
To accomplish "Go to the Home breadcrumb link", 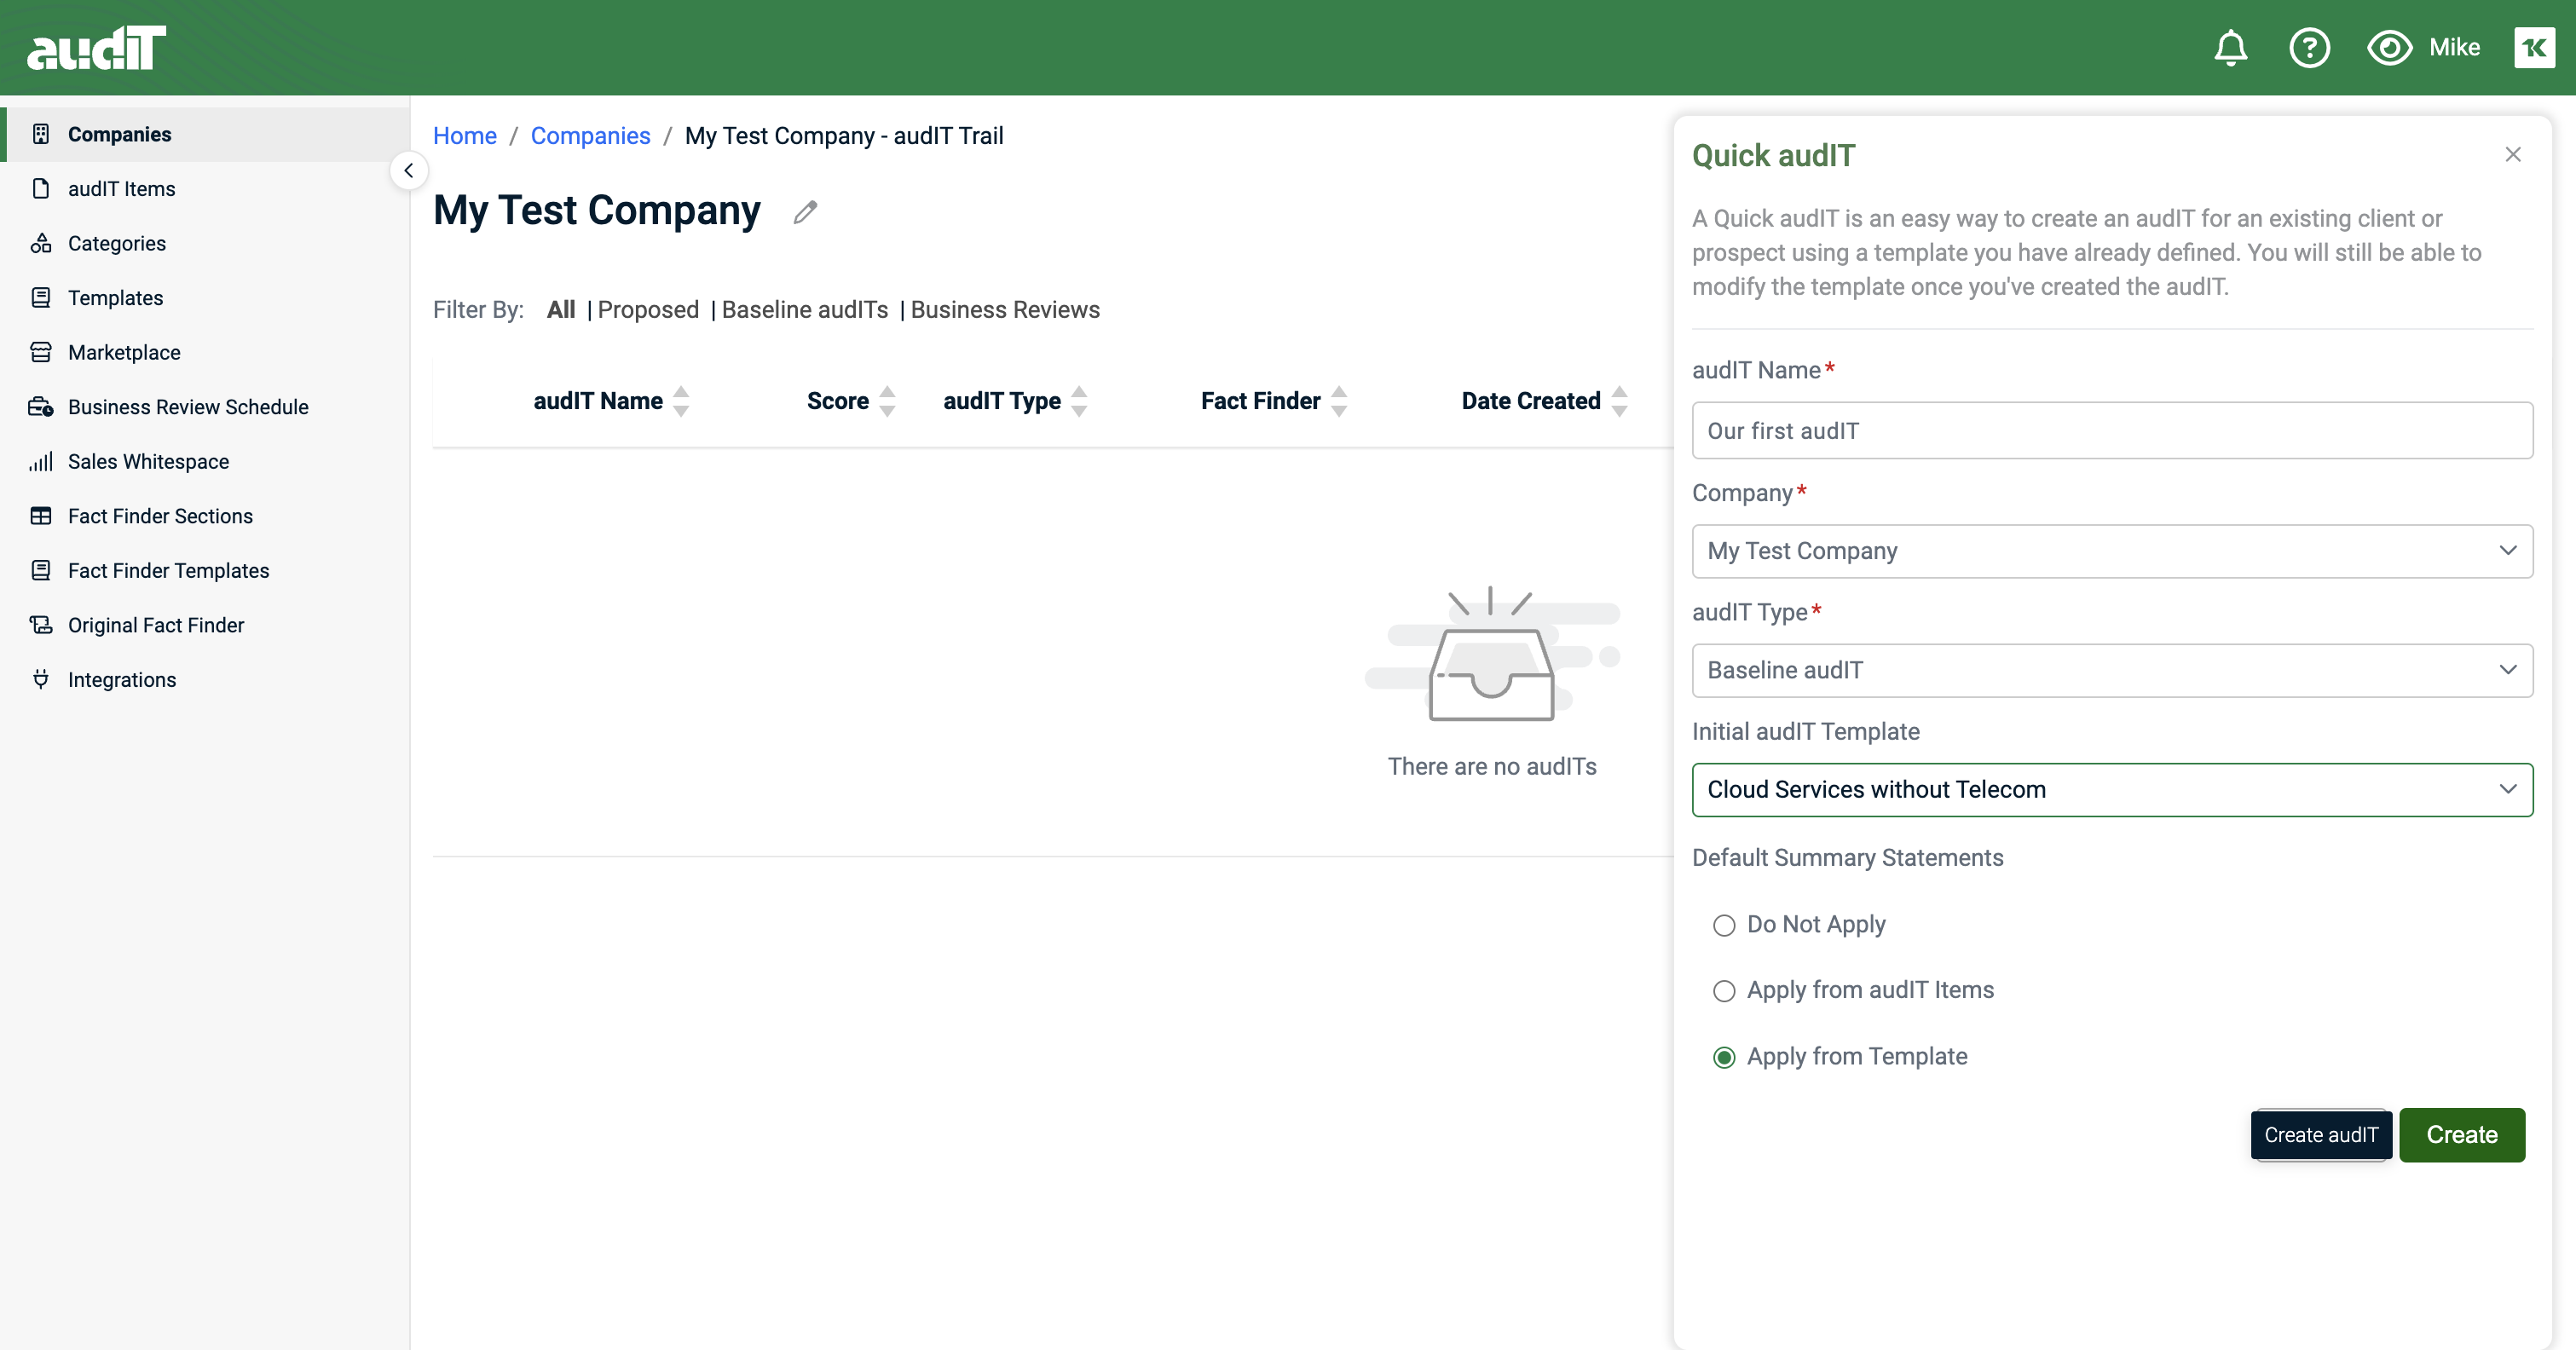I will click(465, 136).
